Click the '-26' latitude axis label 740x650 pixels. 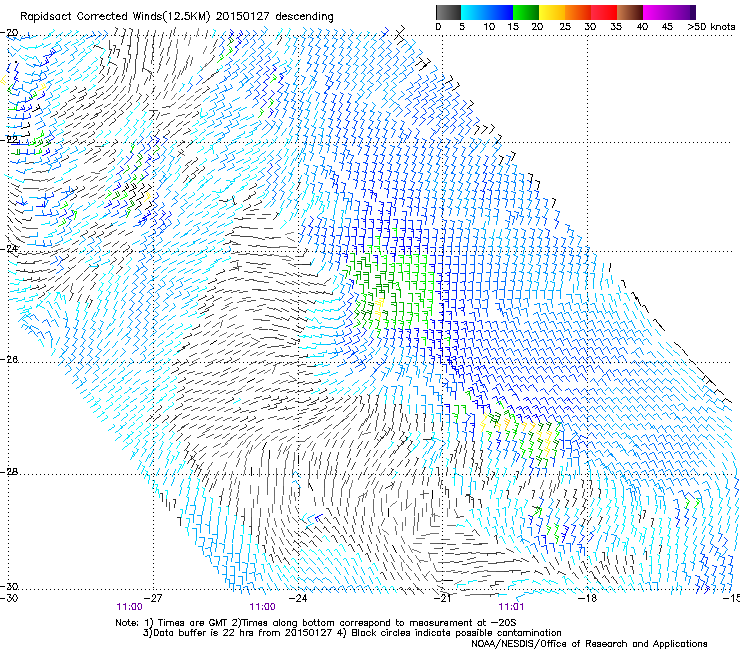click(x=10, y=360)
